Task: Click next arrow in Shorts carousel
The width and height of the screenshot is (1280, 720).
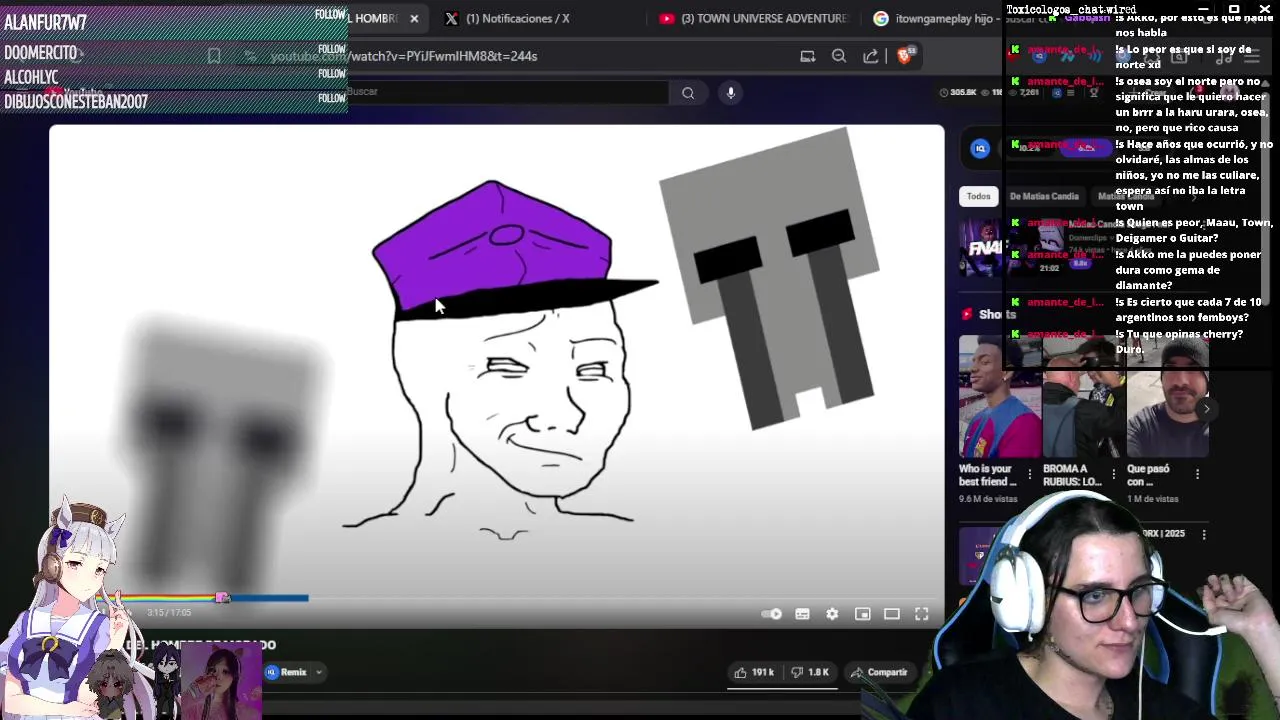Action: pos(1206,408)
